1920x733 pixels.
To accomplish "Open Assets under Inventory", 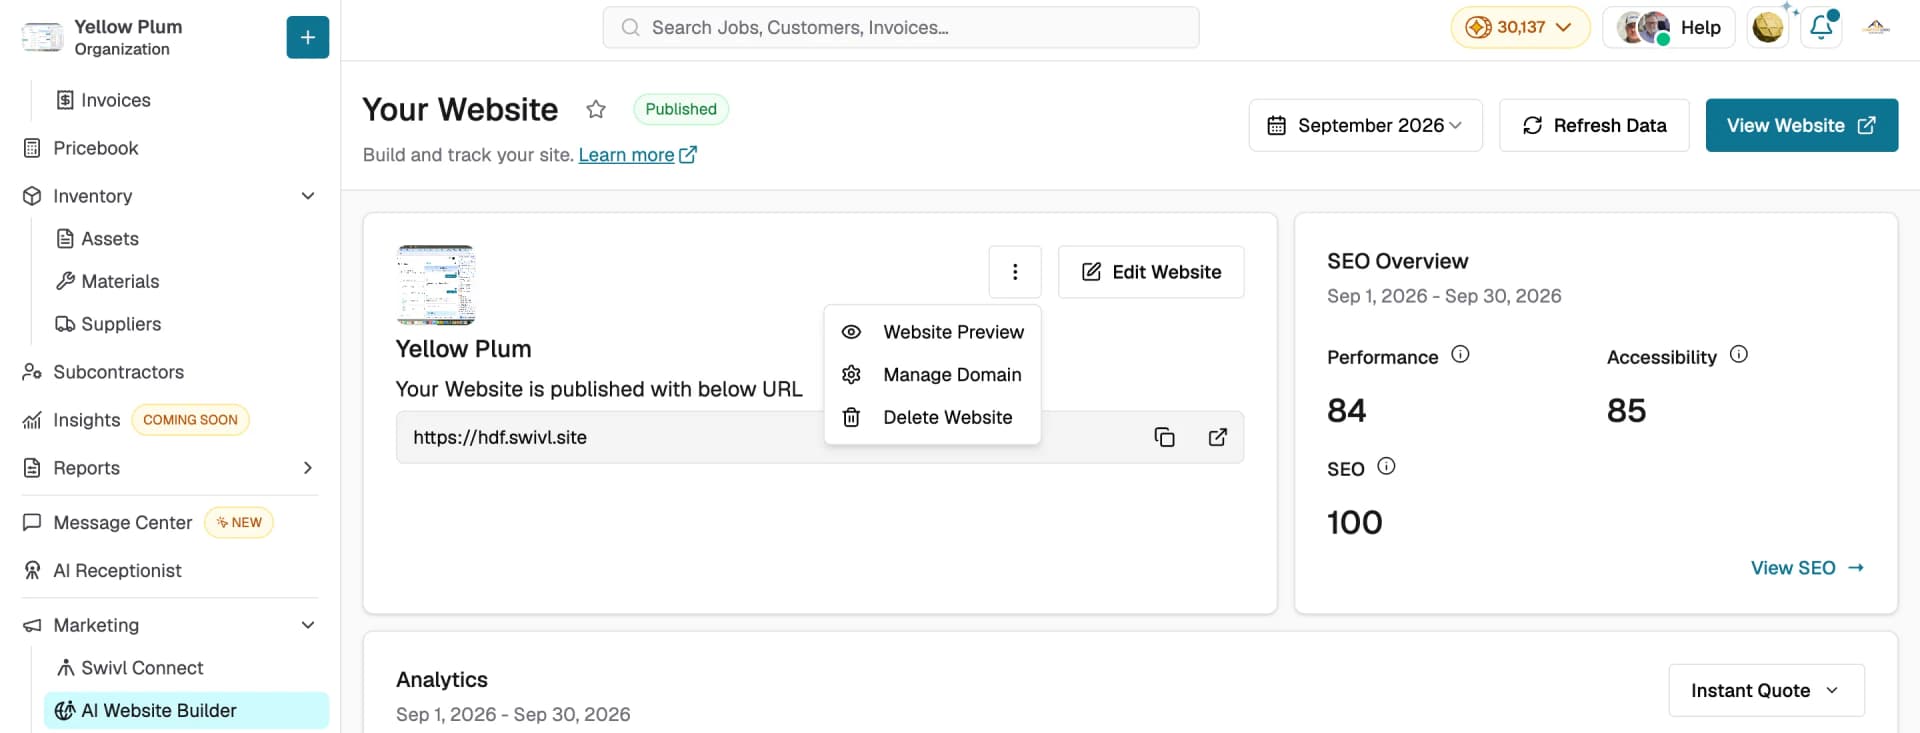I will (x=98, y=239).
